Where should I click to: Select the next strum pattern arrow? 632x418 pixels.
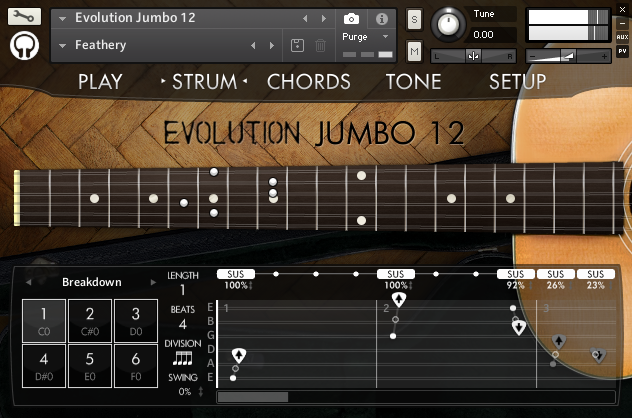[153, 282]
